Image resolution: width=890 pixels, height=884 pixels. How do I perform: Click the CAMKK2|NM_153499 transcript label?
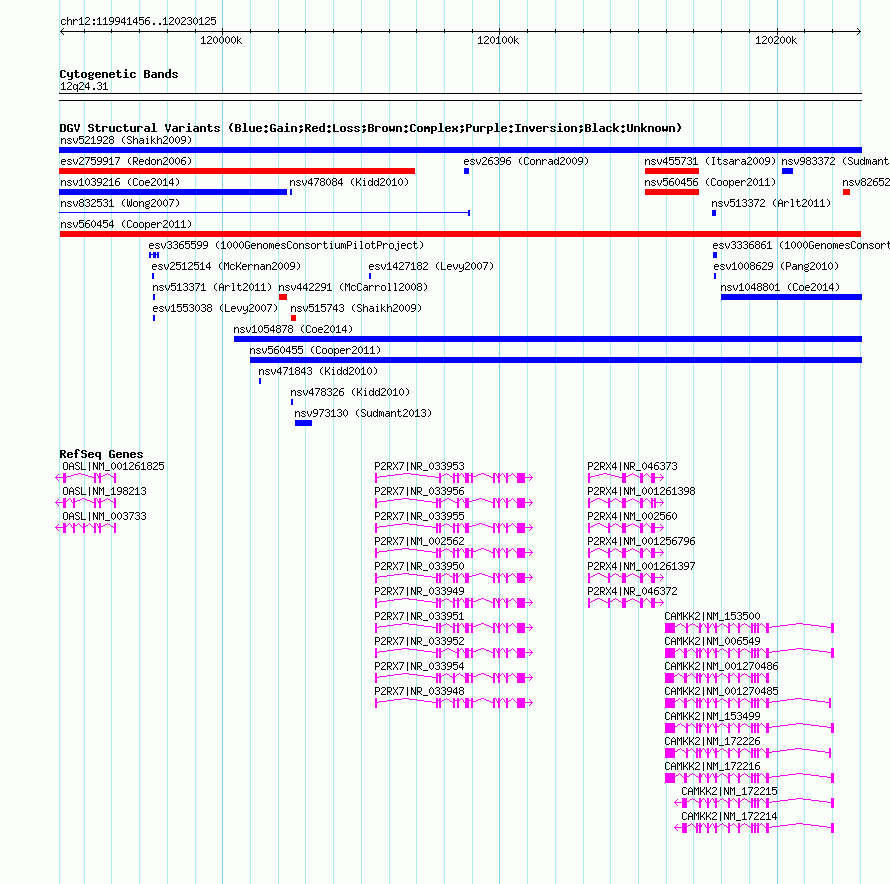coord(712,716)
